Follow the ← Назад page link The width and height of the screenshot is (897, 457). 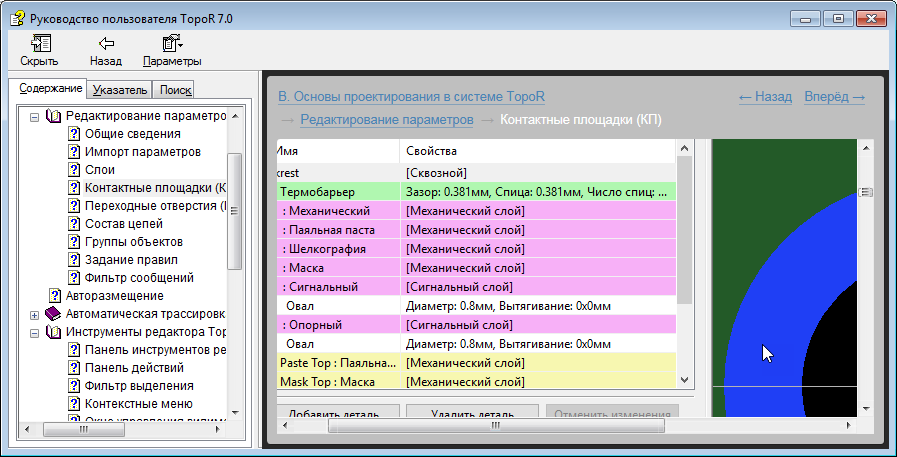coord(765,97)
